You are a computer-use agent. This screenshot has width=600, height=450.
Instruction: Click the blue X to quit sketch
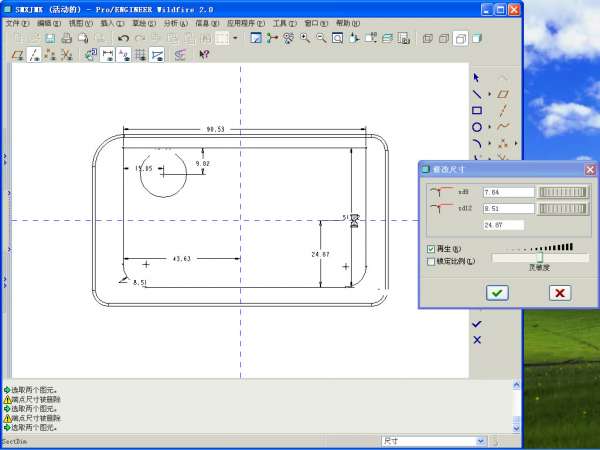coord(477,340)
